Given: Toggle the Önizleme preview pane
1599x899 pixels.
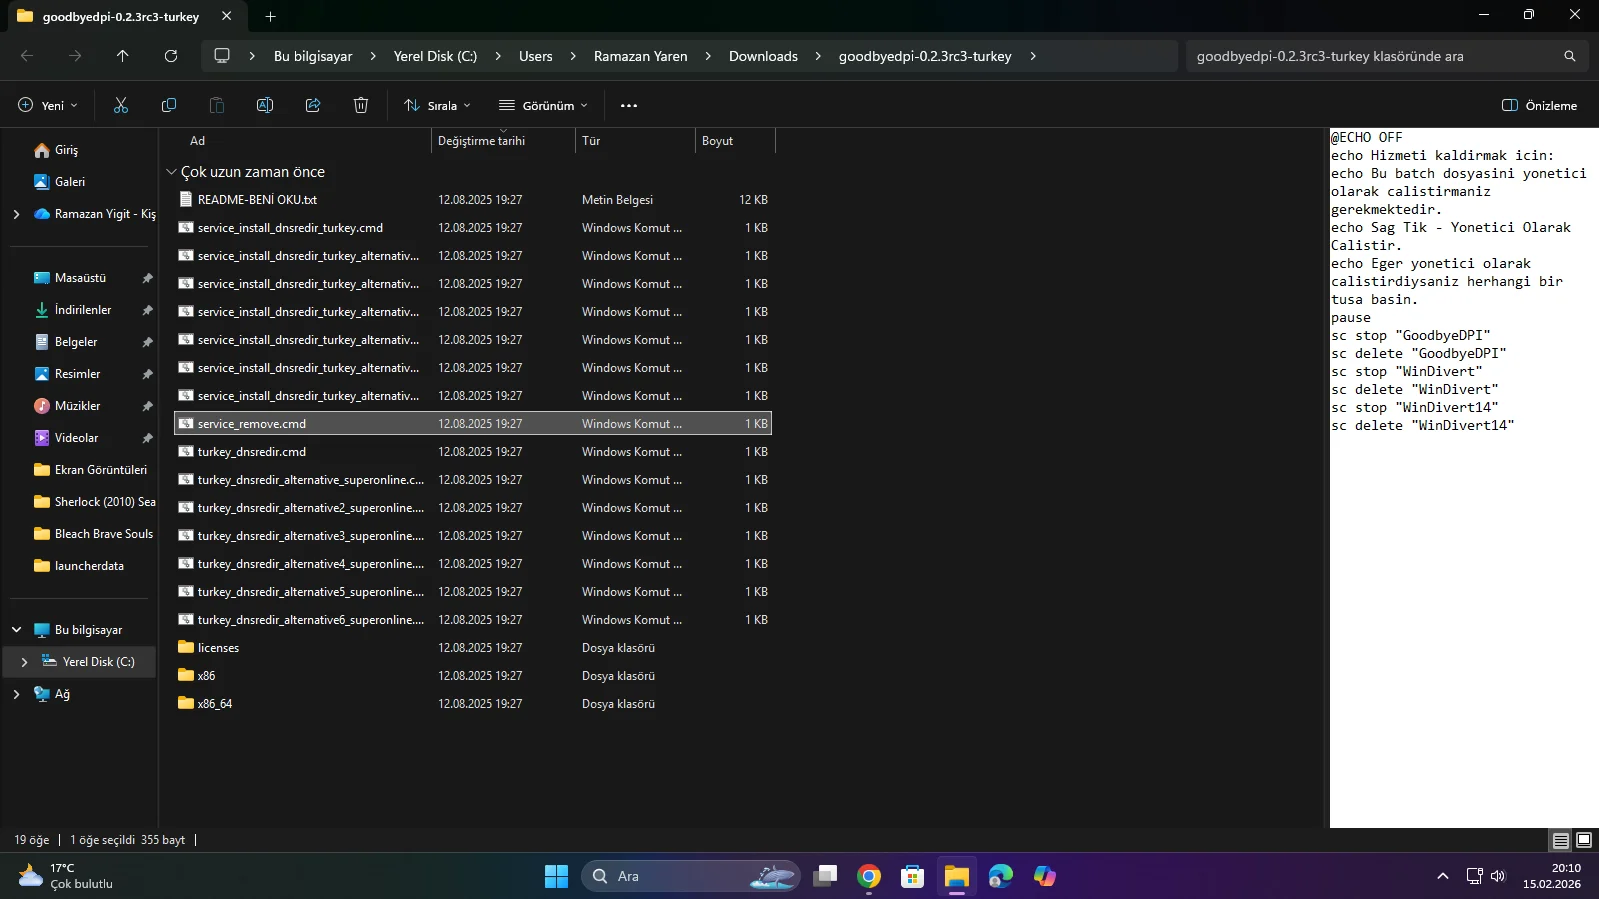Looking at the screenshot, I should [x=1539, y=105].
